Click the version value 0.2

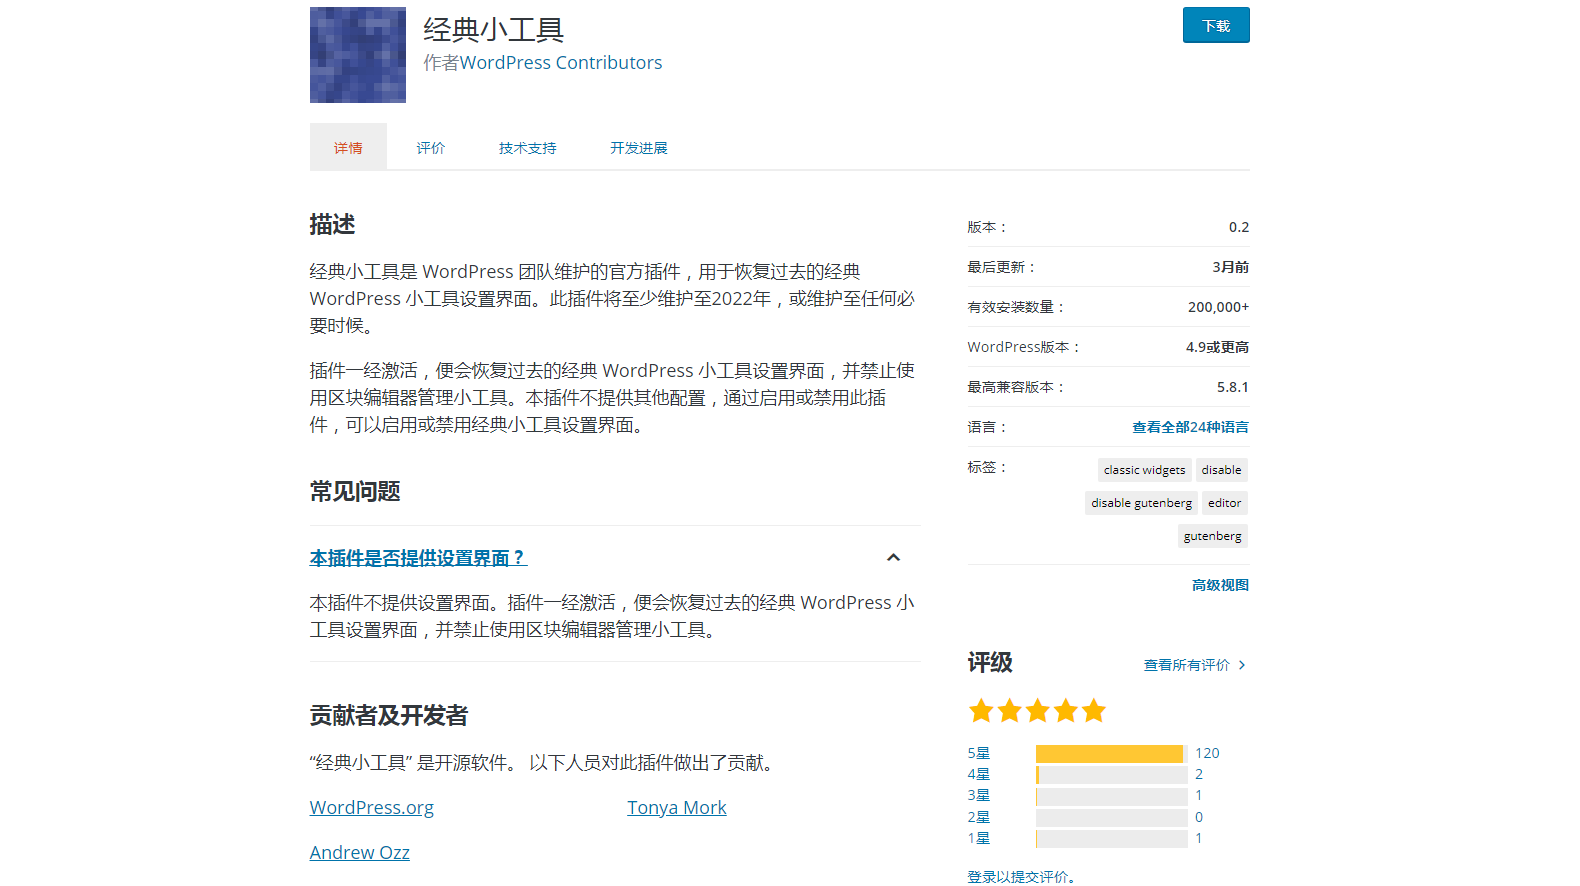click(1239, 227)
